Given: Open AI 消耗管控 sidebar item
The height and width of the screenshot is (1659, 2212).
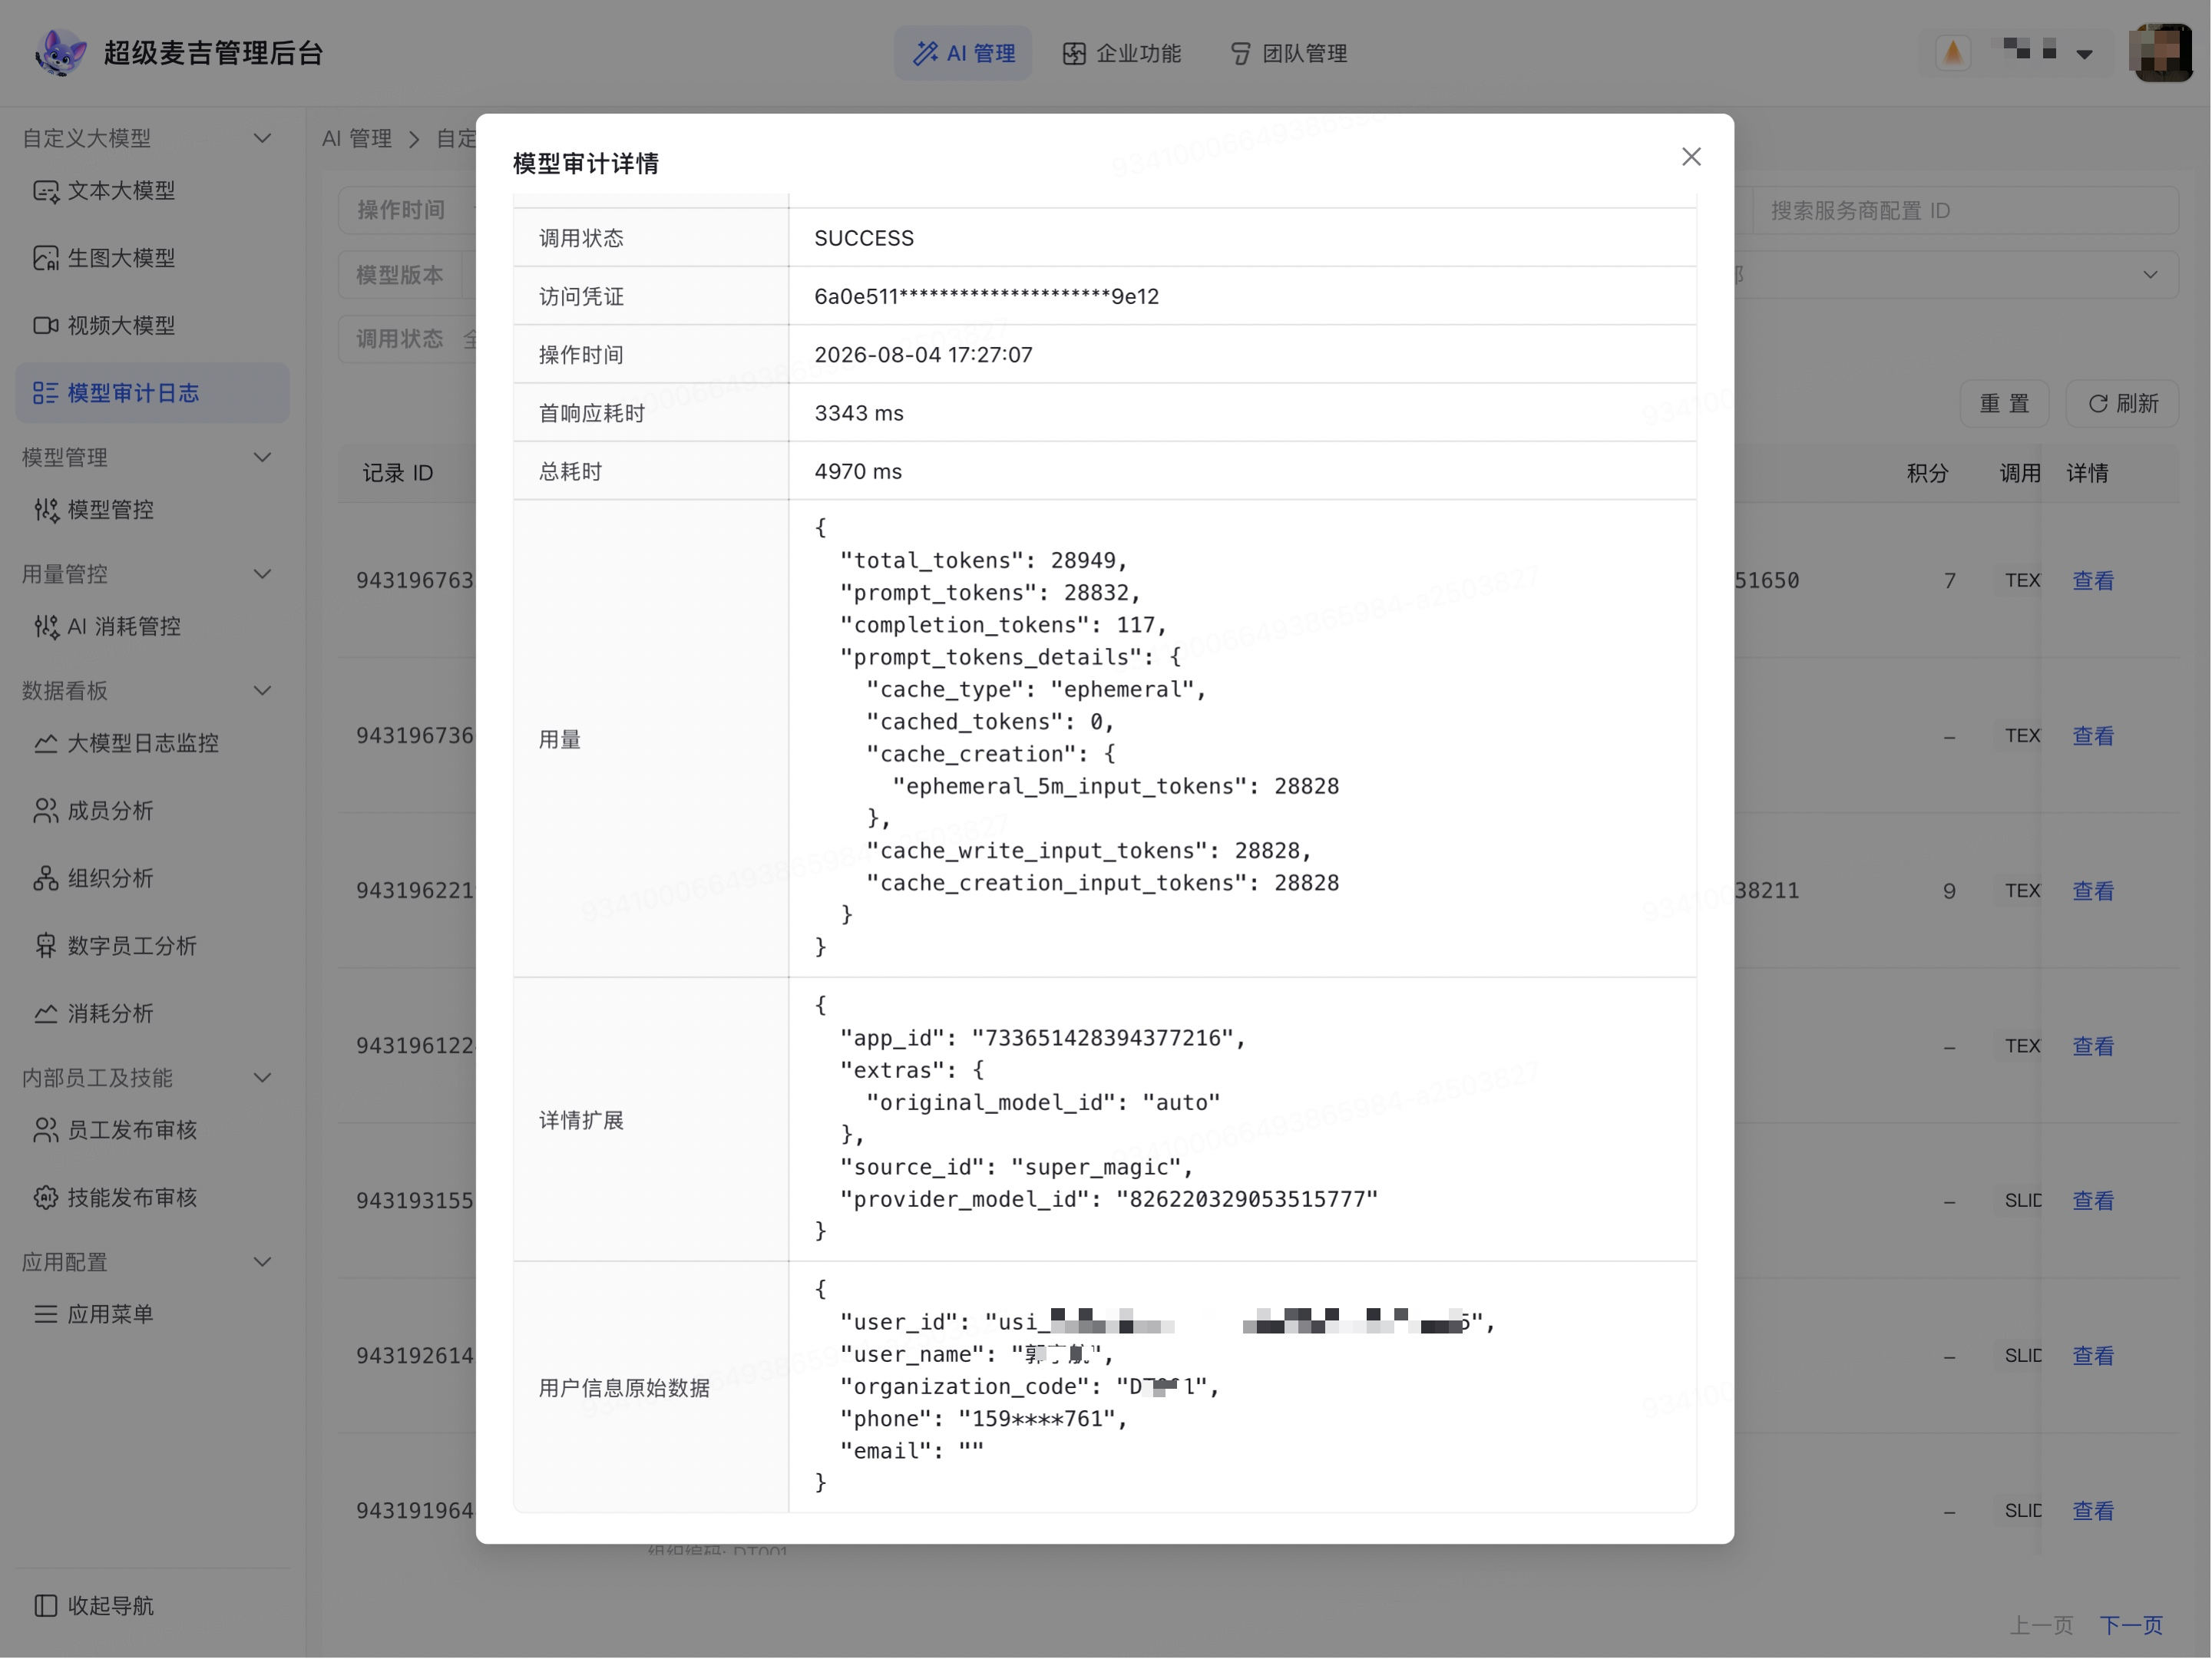Looking at the screenshot, I should coord(152,627).
